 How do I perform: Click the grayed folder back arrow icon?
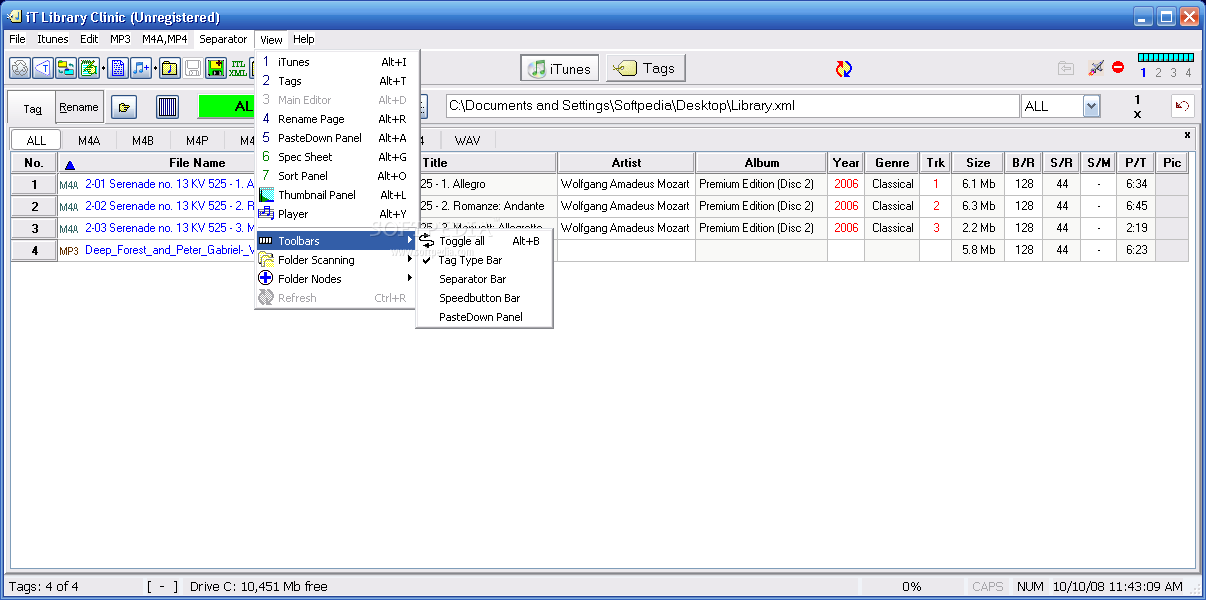pos(1067,68)
